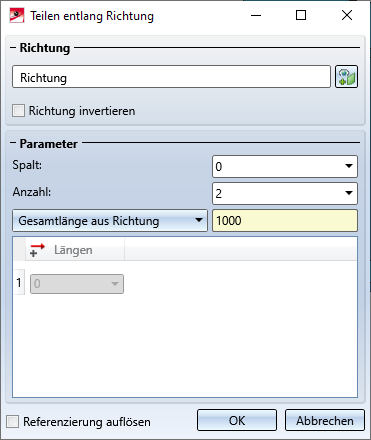Viewport: 371px width, 440px height.
Task: Collapse the Parameter section
Action: coord(13,143)
